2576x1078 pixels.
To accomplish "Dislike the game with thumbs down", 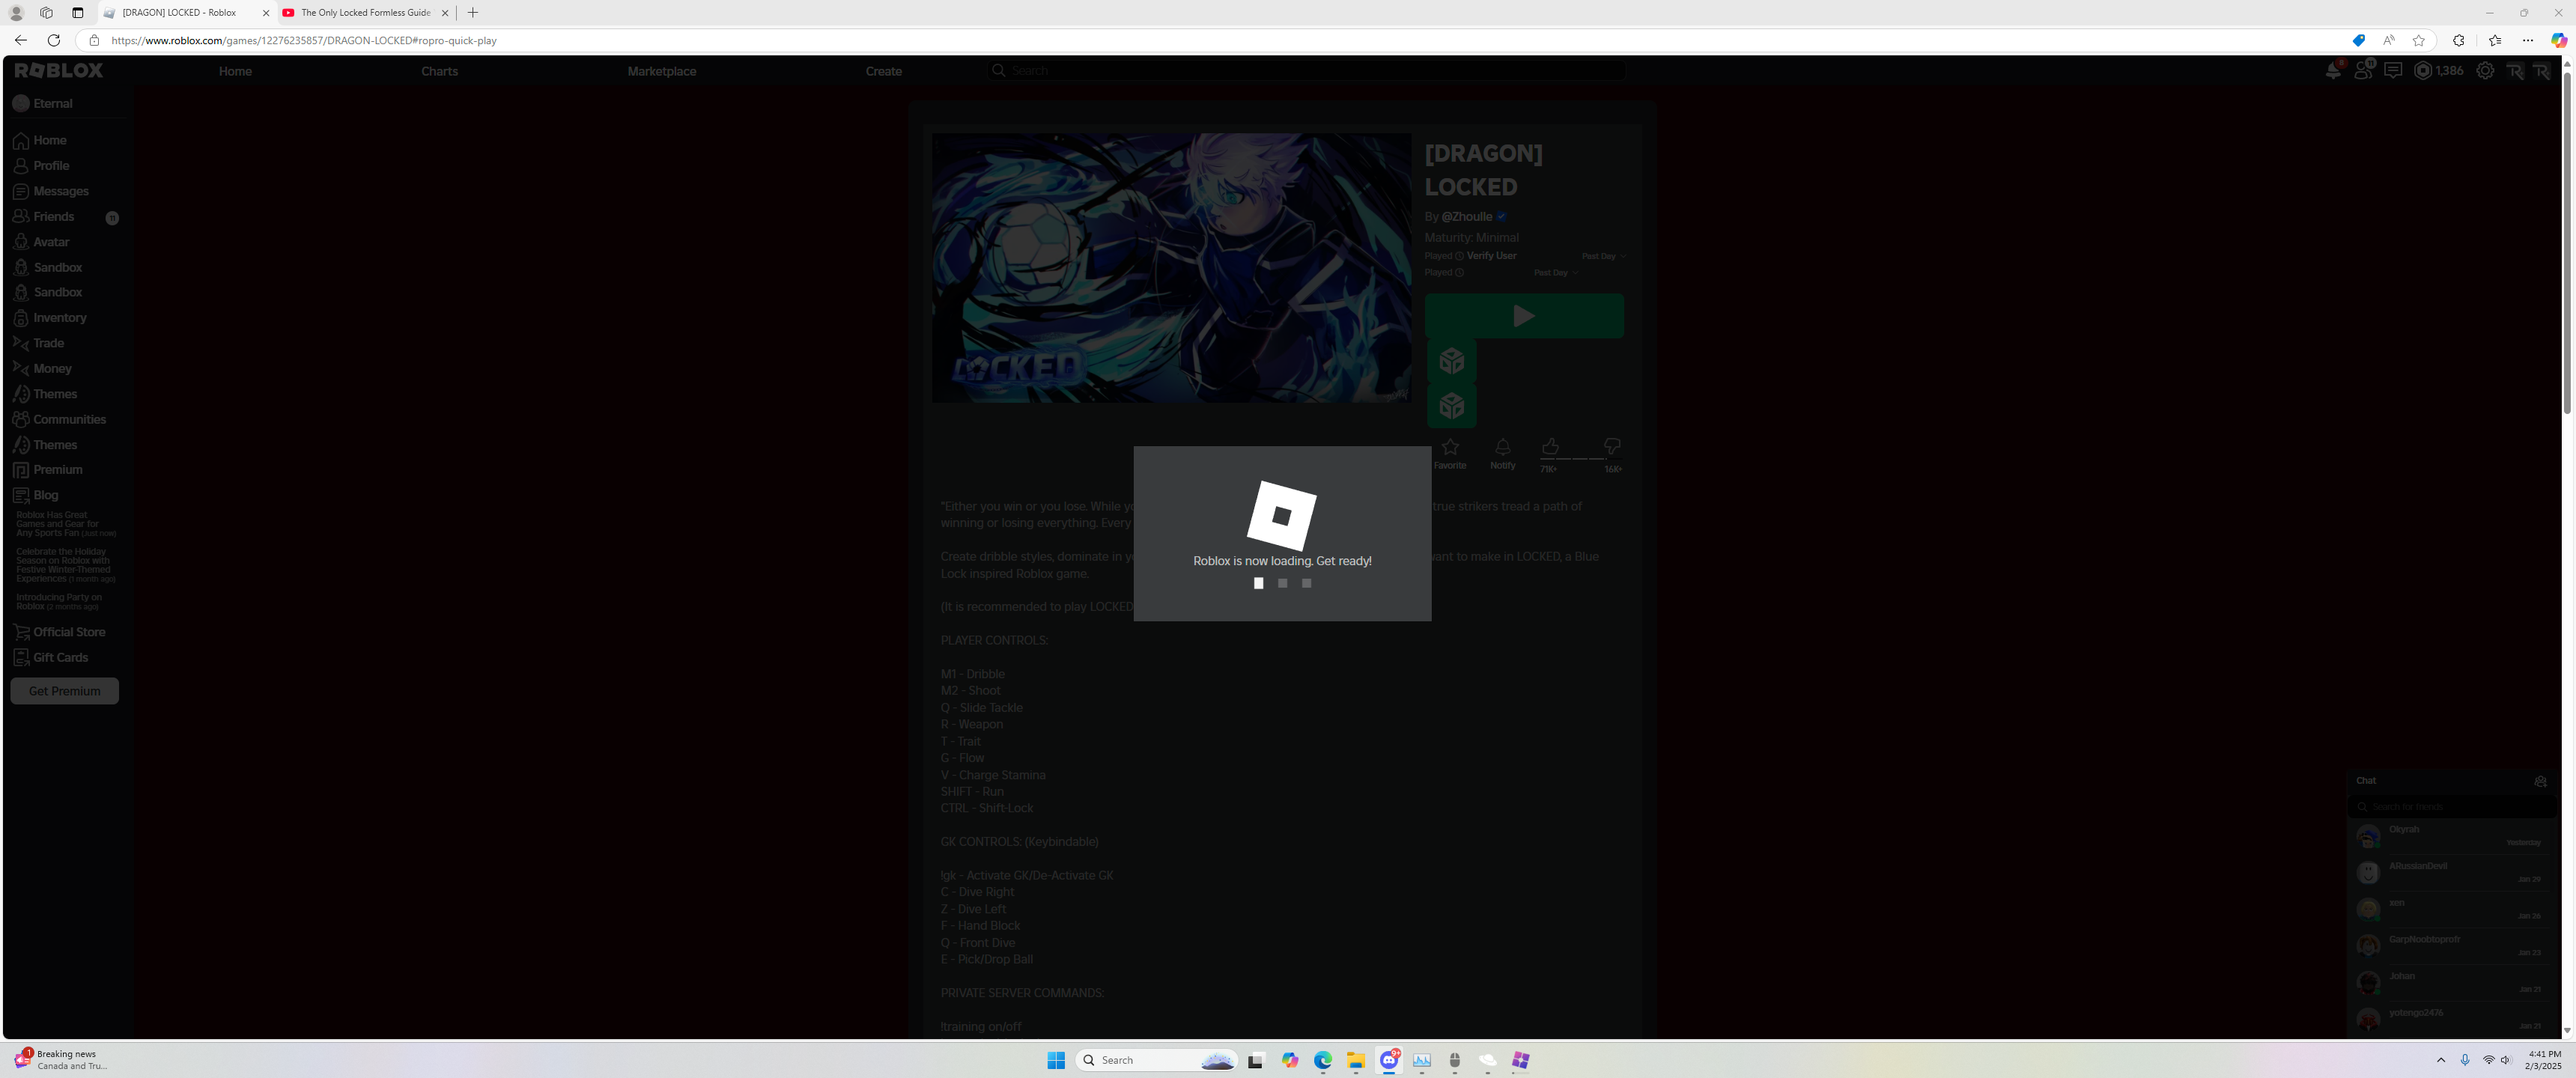I will [x=1612, y=447].
